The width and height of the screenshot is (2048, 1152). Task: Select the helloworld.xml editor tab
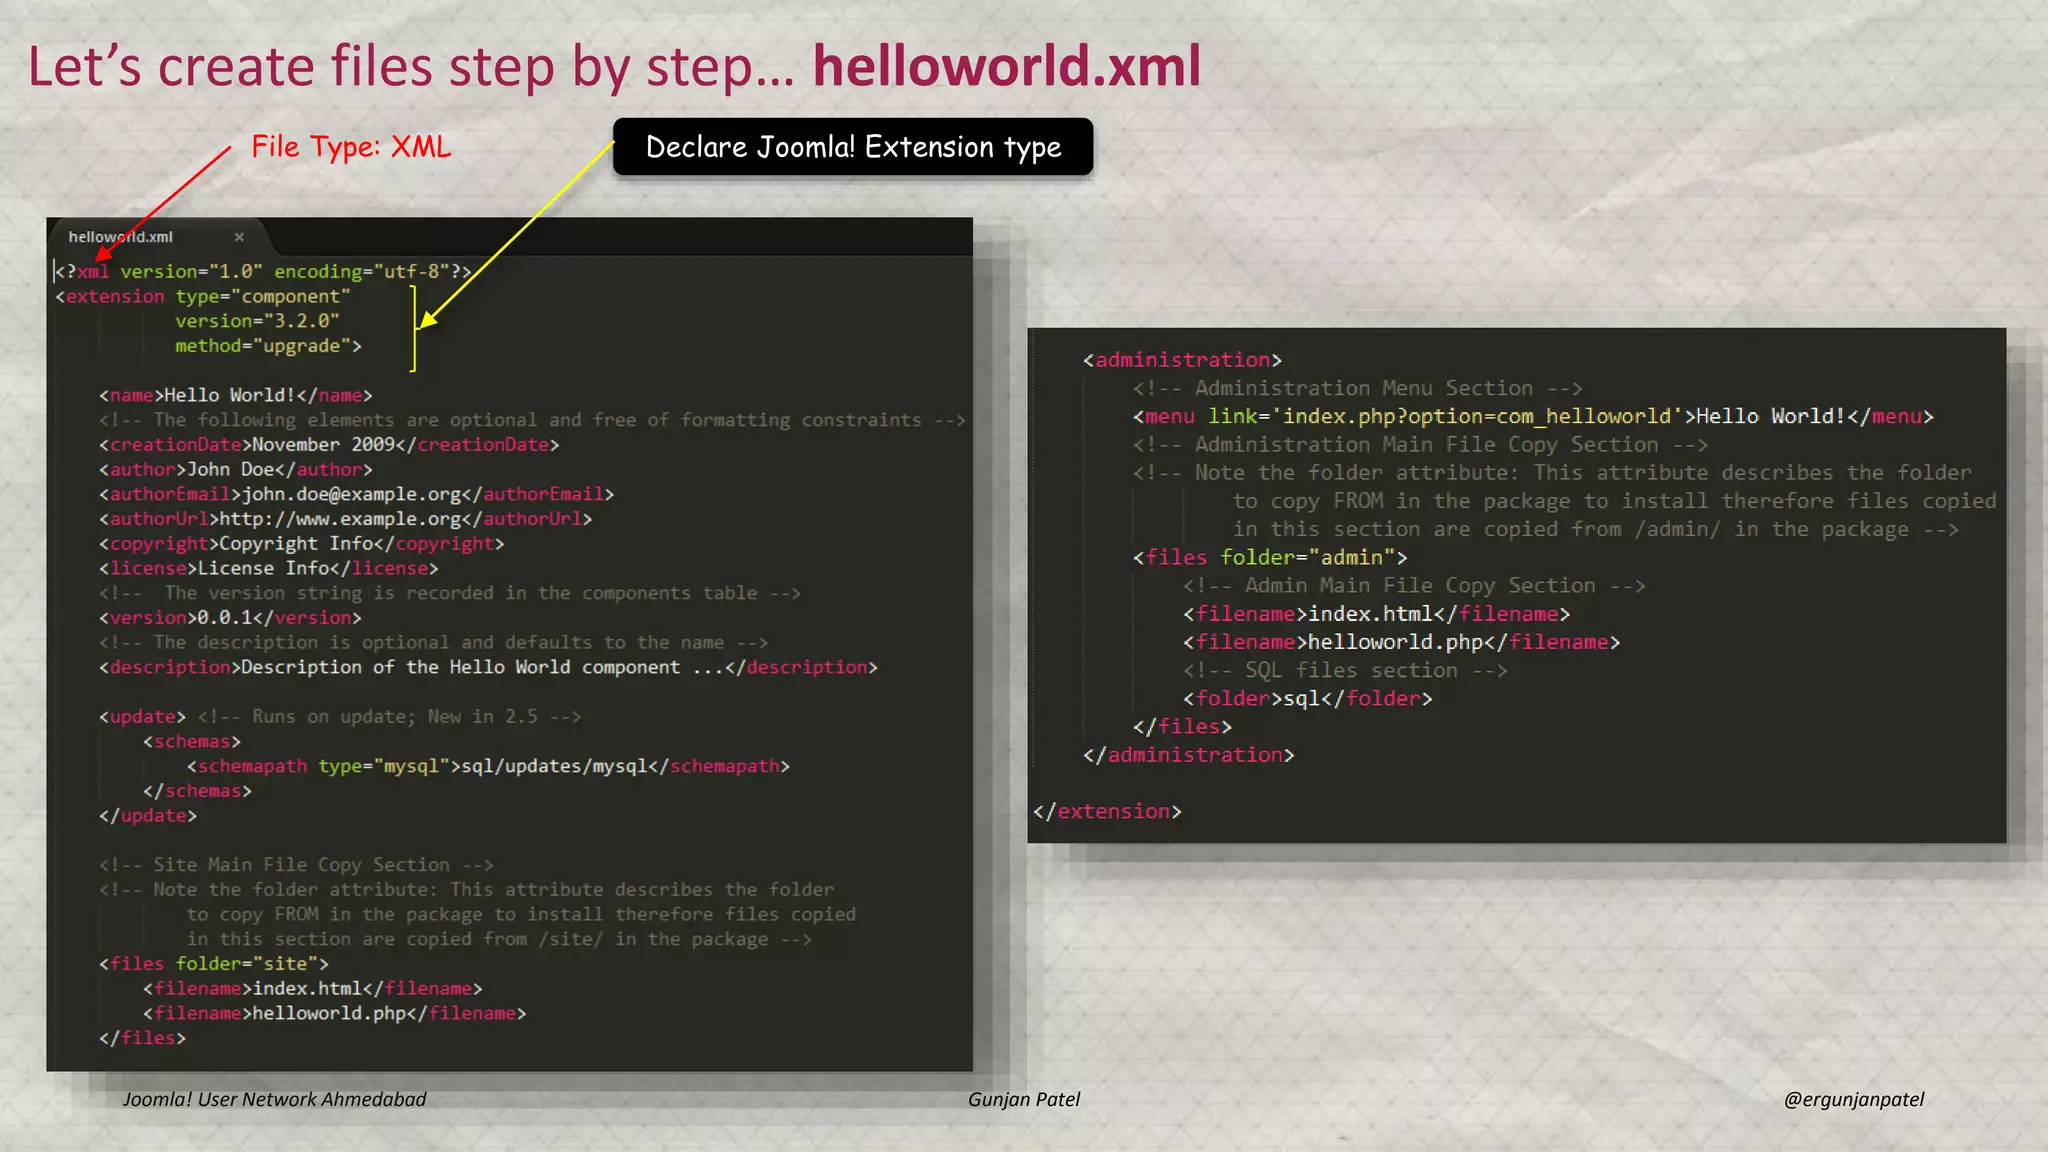tap(158, 237)
